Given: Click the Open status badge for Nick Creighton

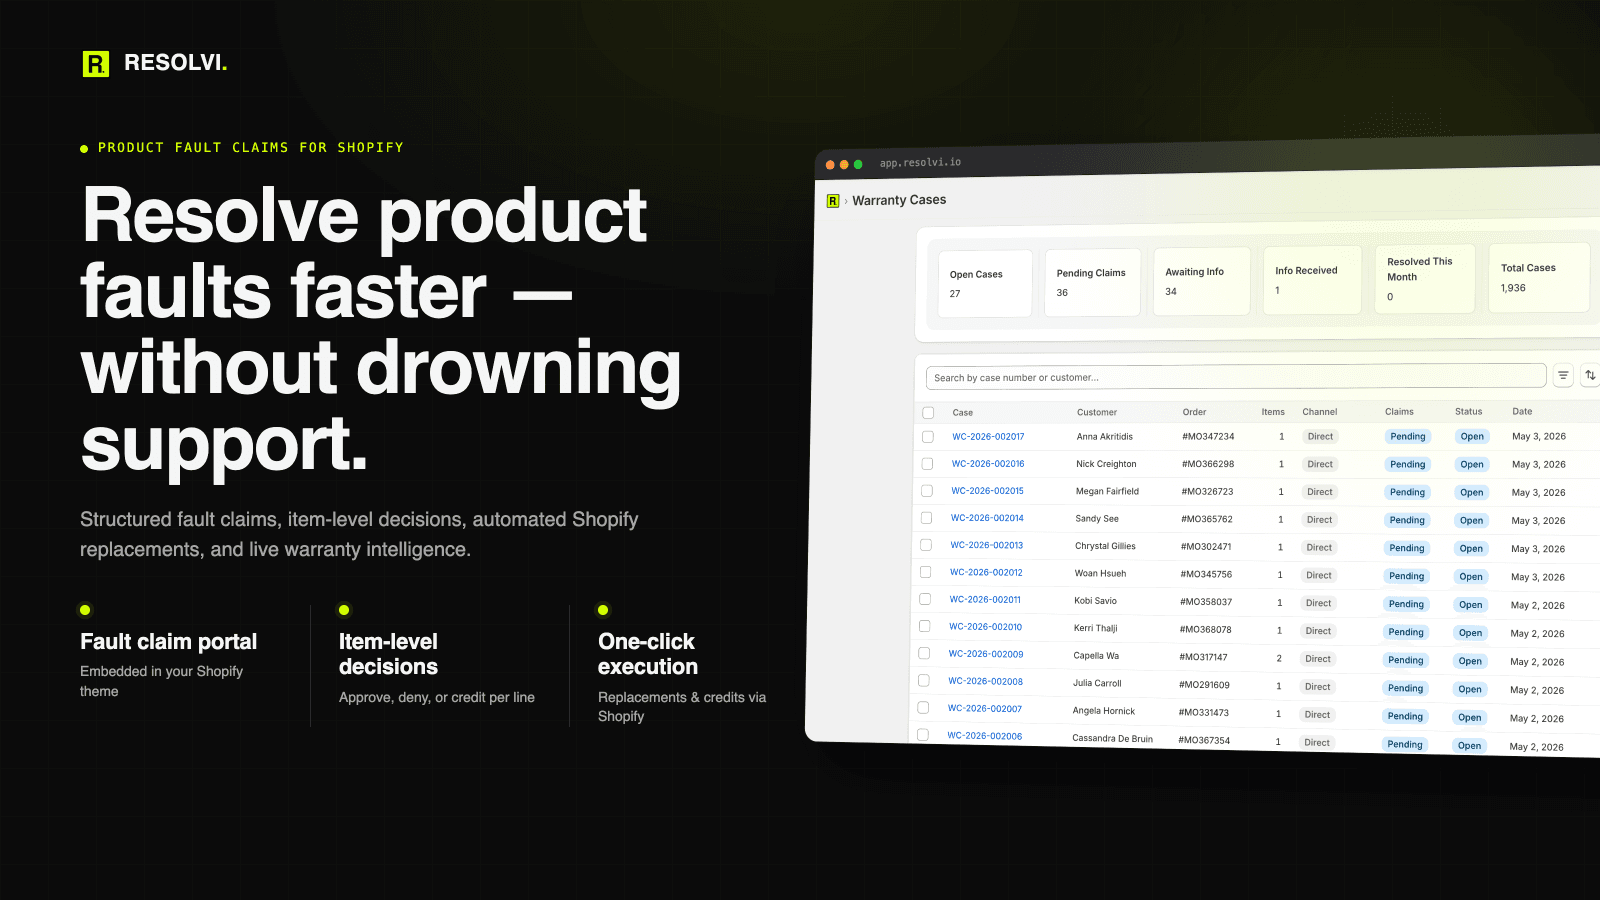Looking at the screenshot, I should click(x=1472, y=464).
